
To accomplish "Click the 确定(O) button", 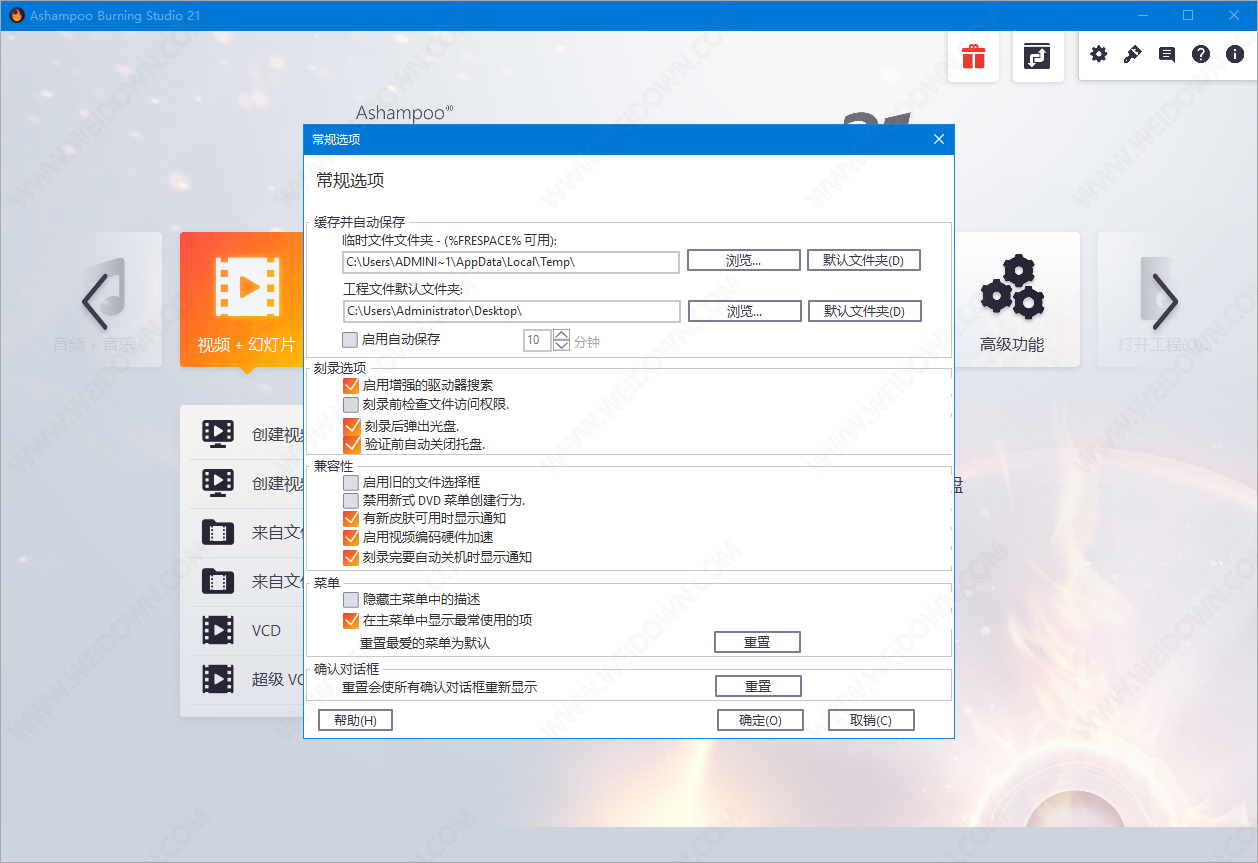I will point(760,720).
